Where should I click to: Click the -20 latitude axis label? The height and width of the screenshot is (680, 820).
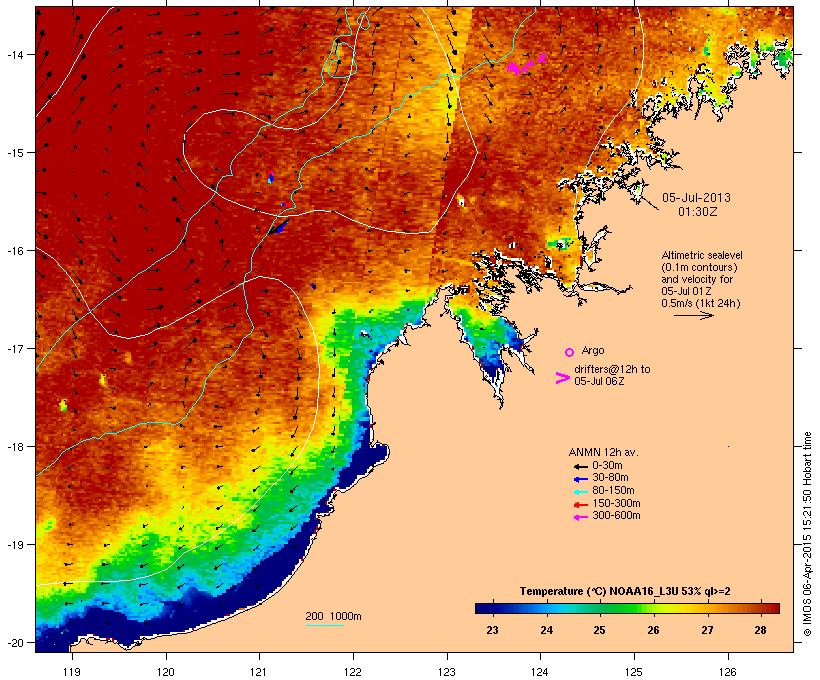tap(15, 643)
